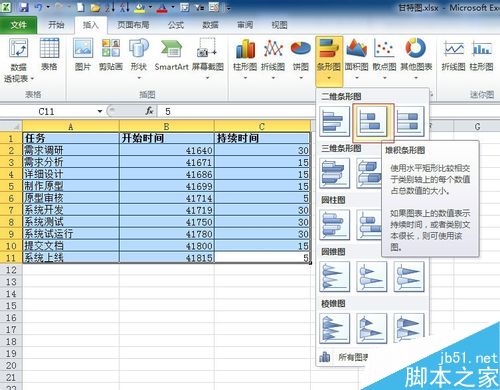500x390 pixels.
Task: Open the Other charts (其他图表) menu
Action: click(416, 58)
